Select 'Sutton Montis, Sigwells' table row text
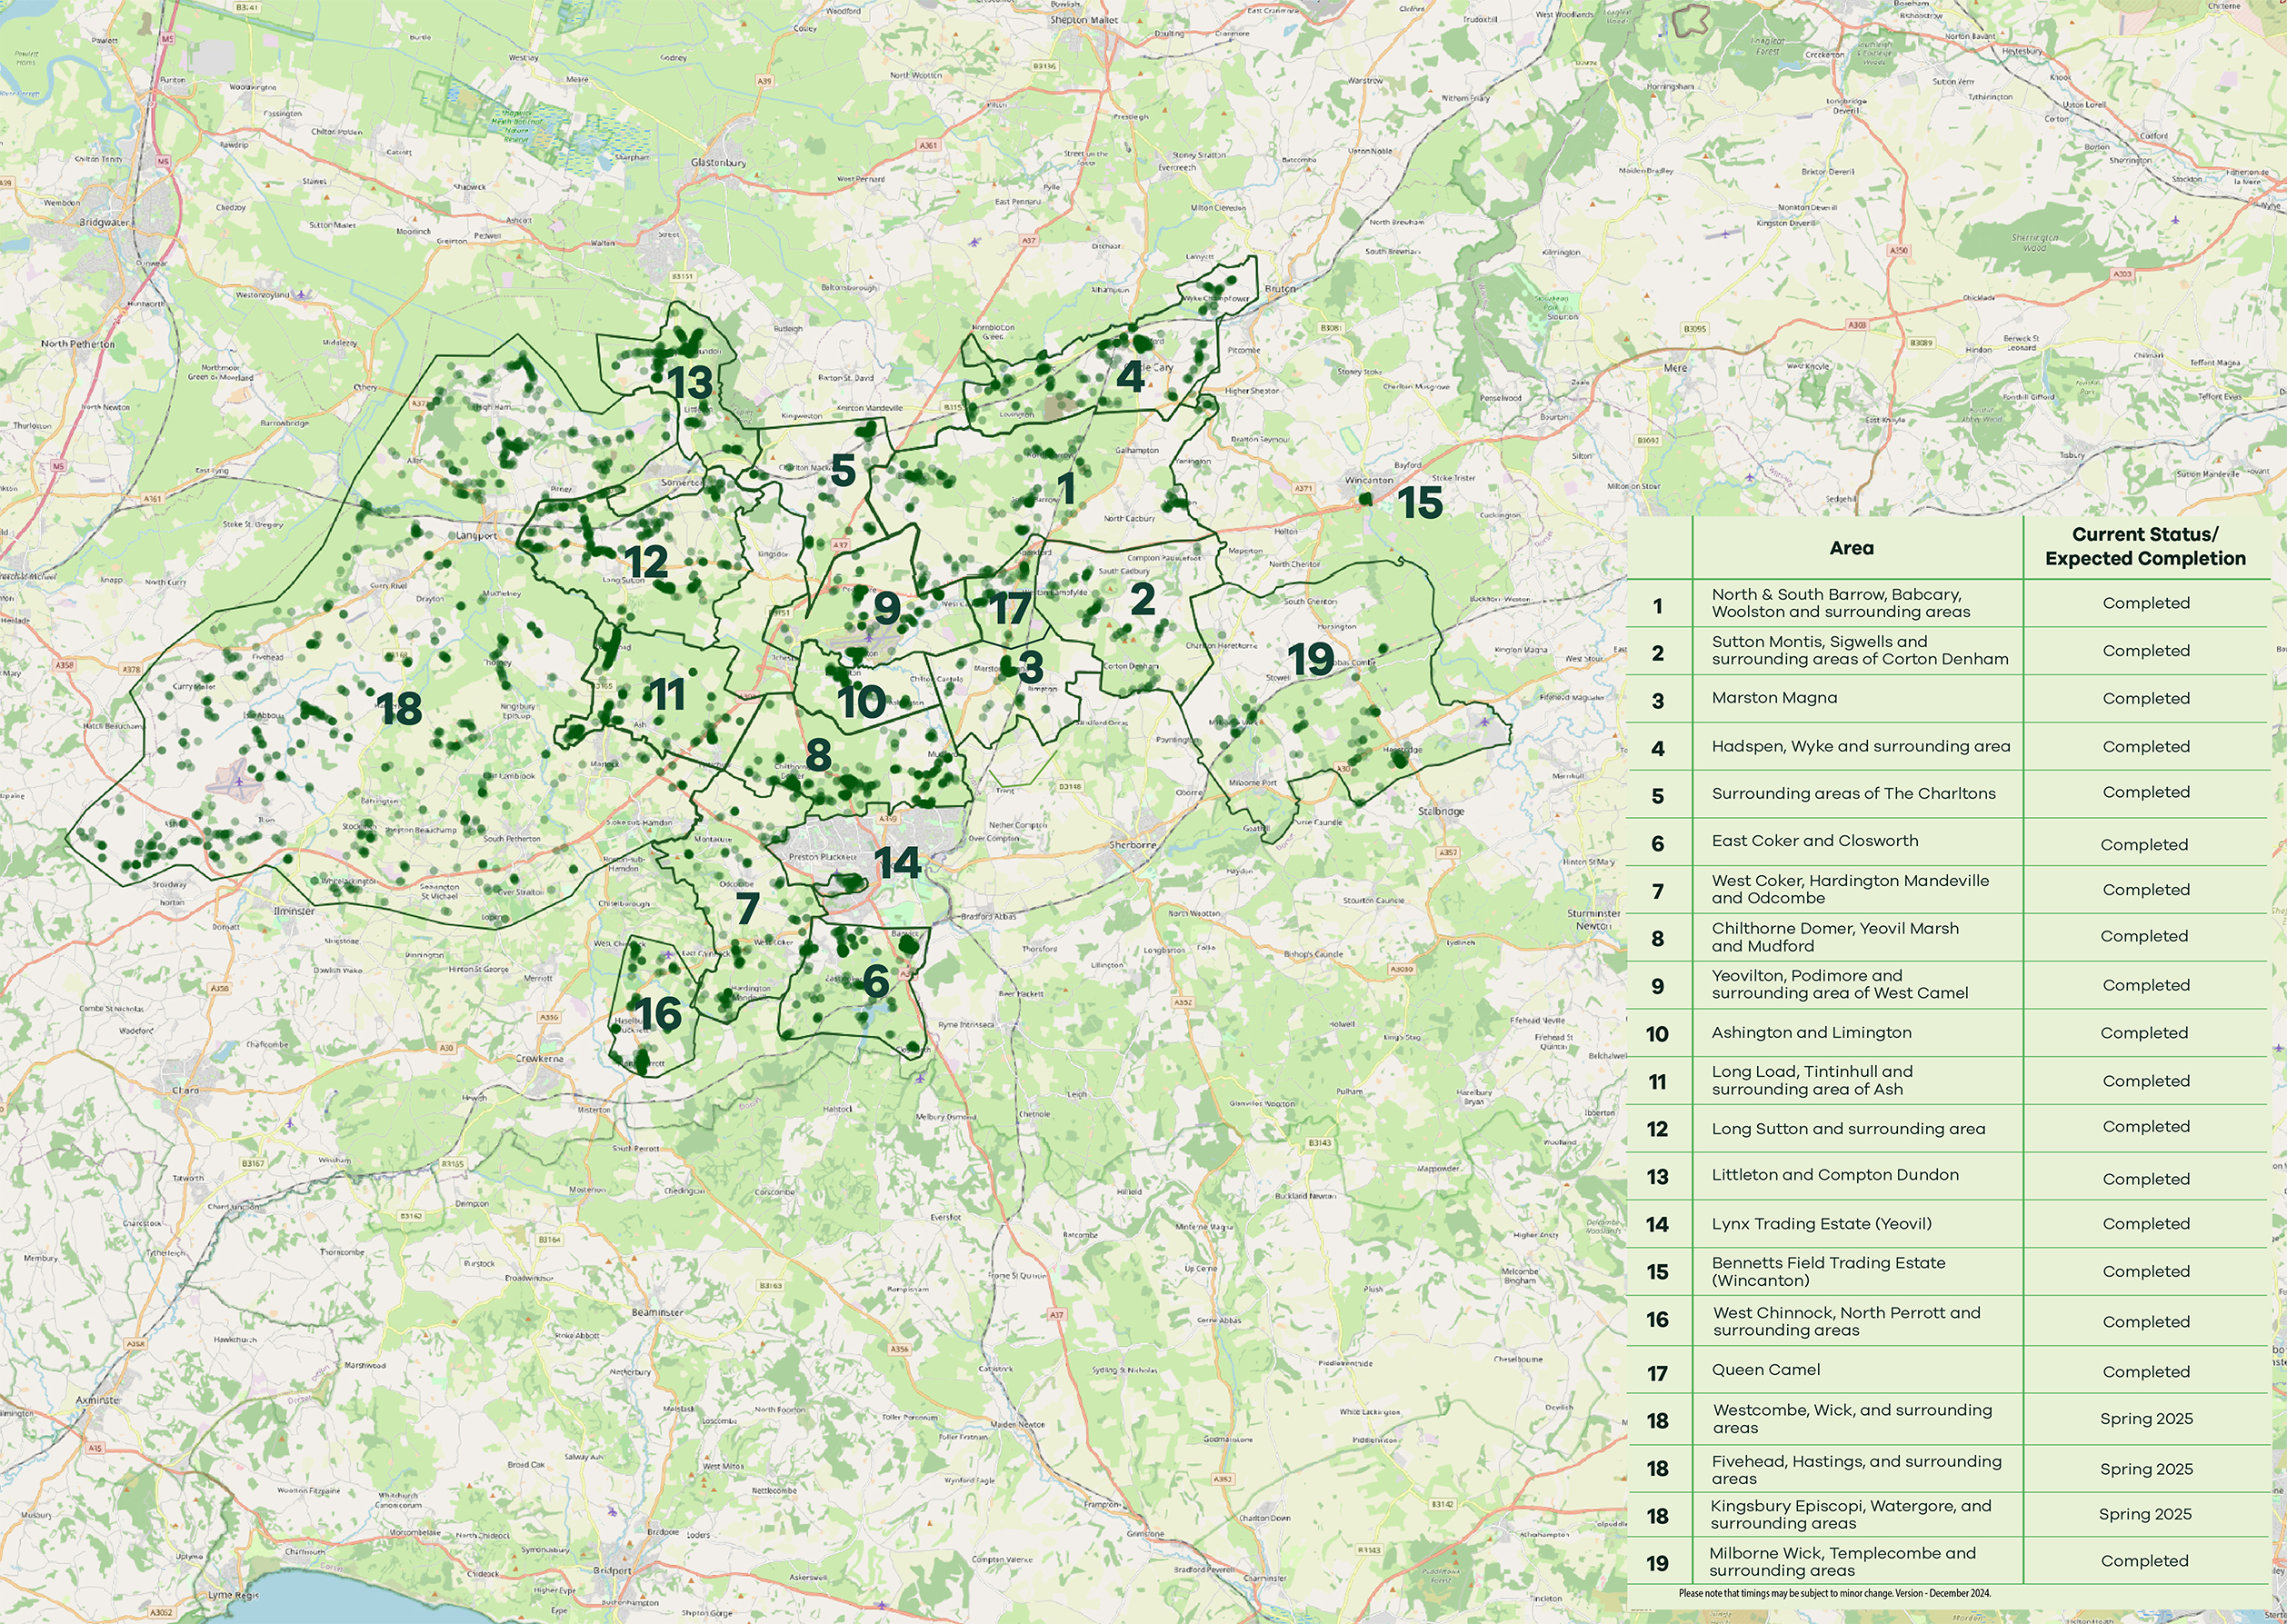The height and width of the screenshot is (1624, 2287). (1860, 650)
